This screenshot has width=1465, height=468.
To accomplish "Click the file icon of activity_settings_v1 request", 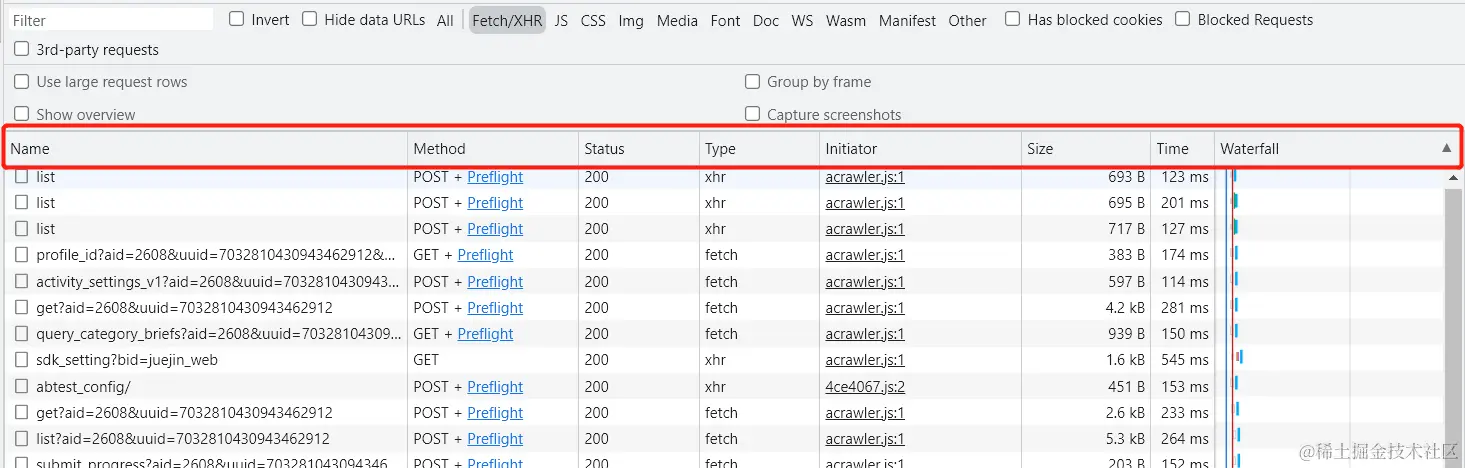I will [x=22, y=281].
